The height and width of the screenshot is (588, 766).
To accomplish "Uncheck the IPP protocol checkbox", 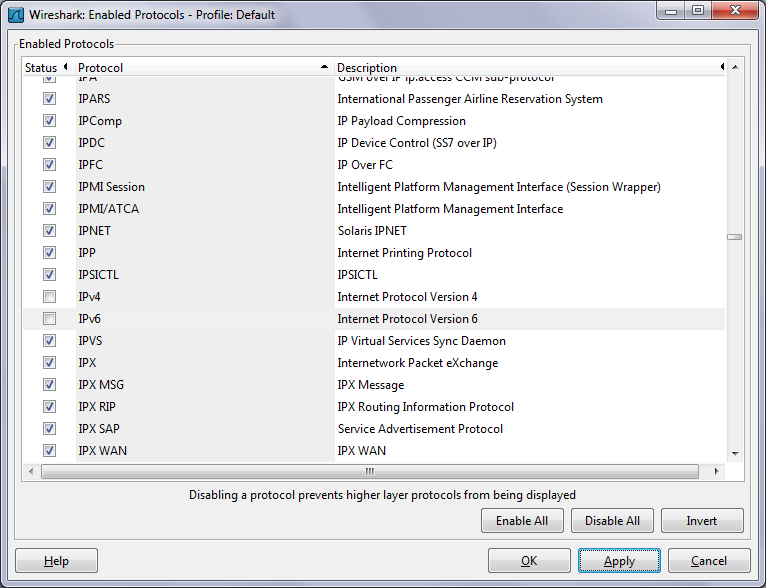I will (x=49, y=252).
